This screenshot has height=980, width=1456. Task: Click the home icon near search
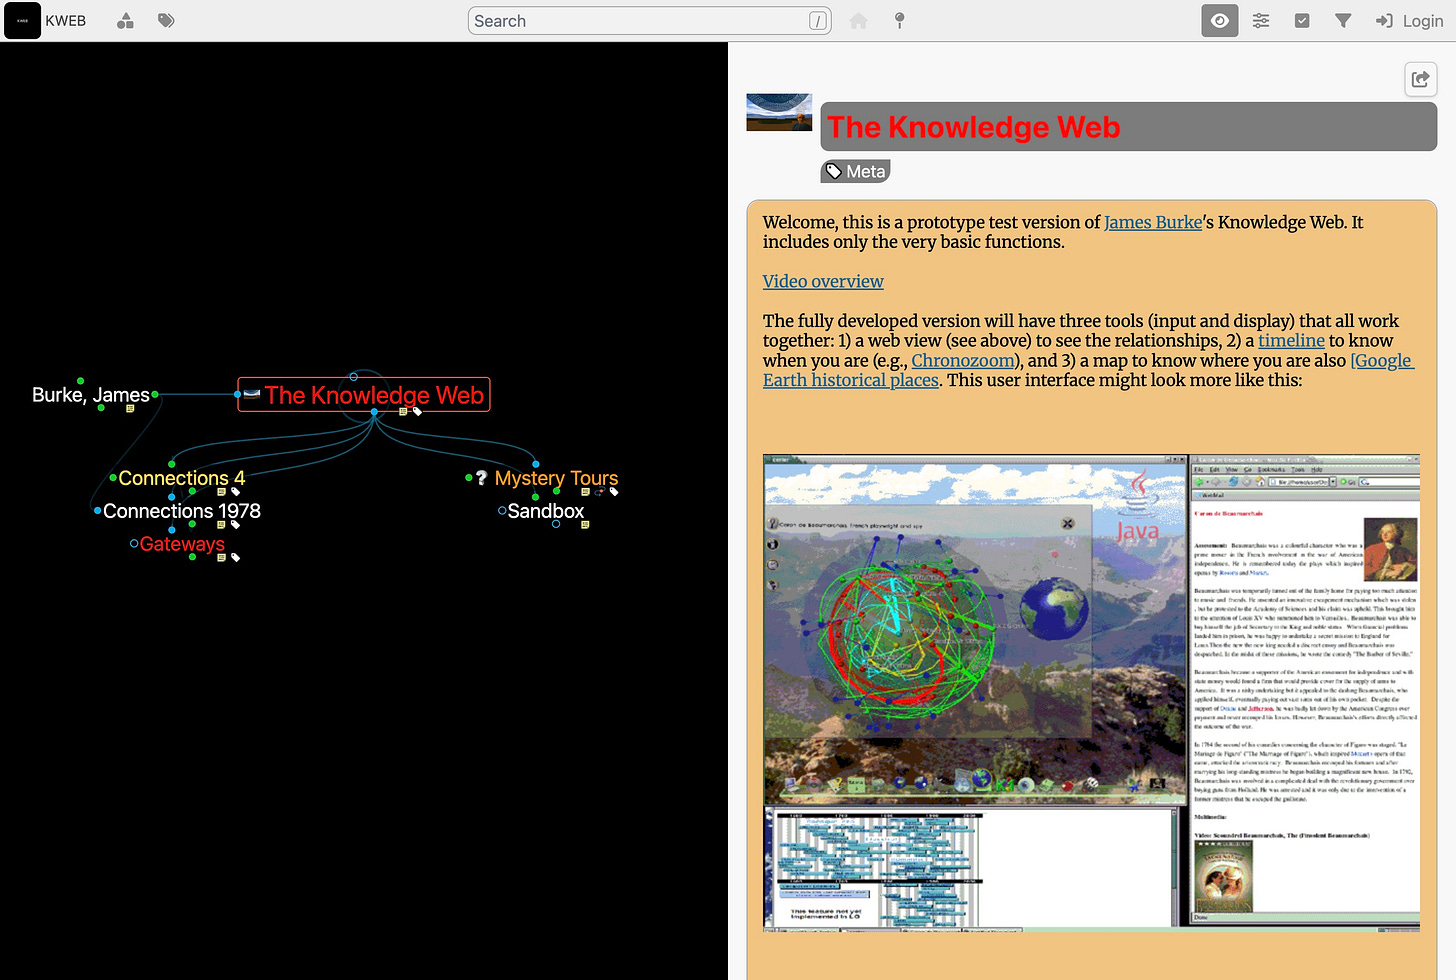click(x=858, y=21)
